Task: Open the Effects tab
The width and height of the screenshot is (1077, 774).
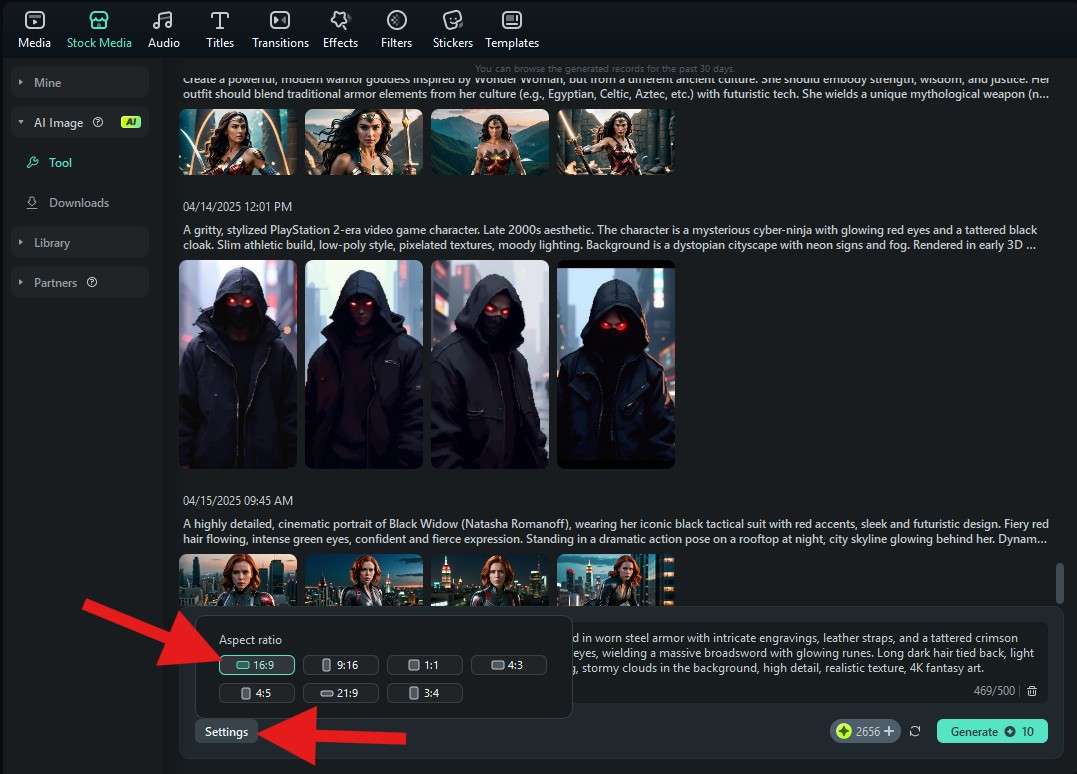Action: (340, 30)
